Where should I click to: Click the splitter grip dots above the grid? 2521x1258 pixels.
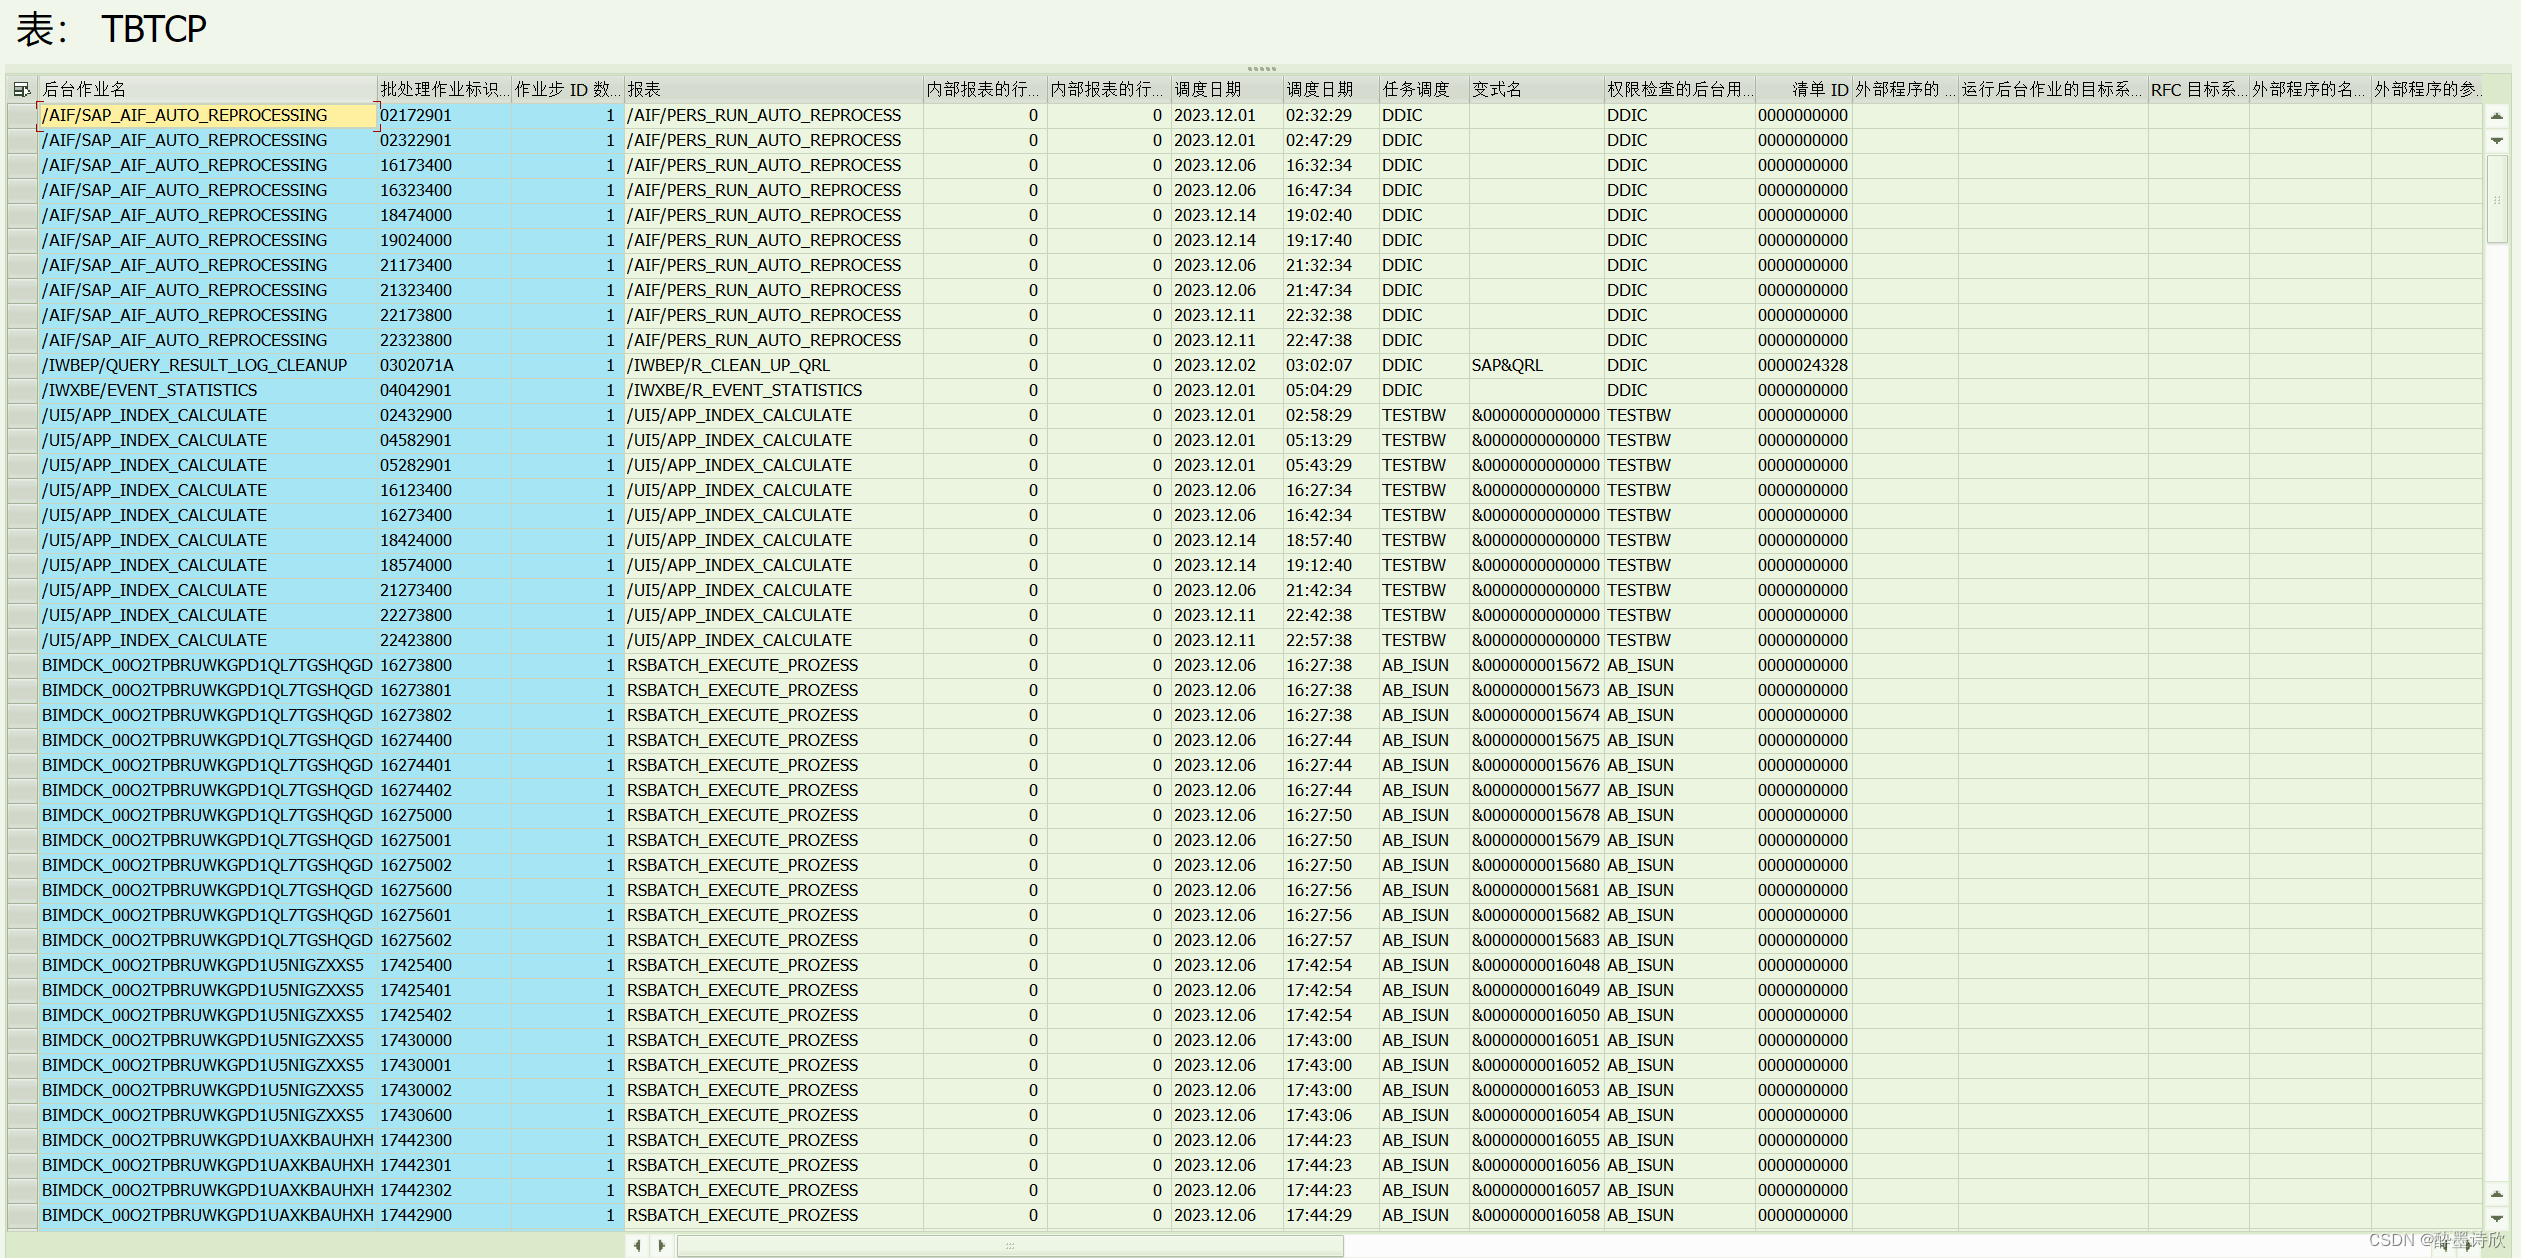point(1261,69)
